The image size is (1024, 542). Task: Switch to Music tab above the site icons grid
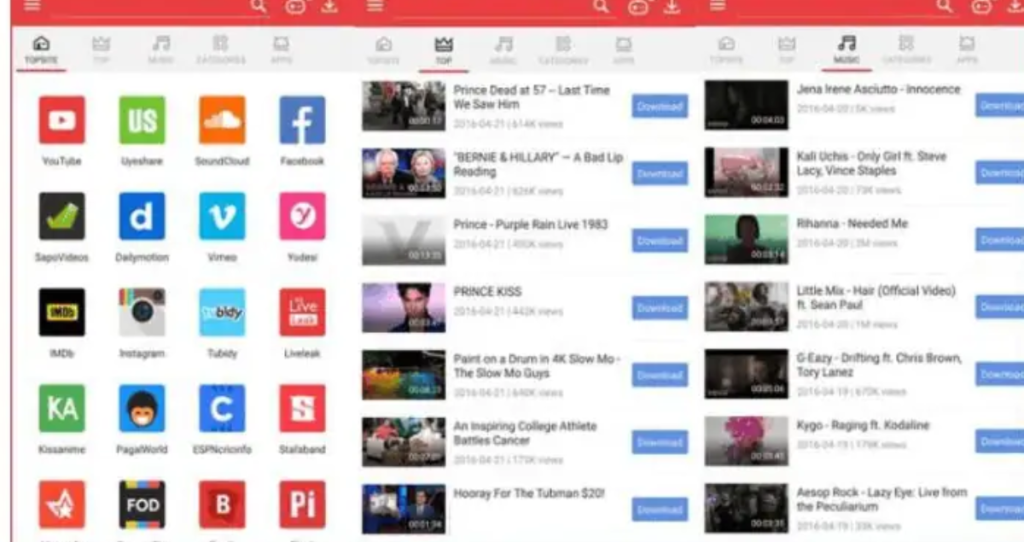(161, 50)
